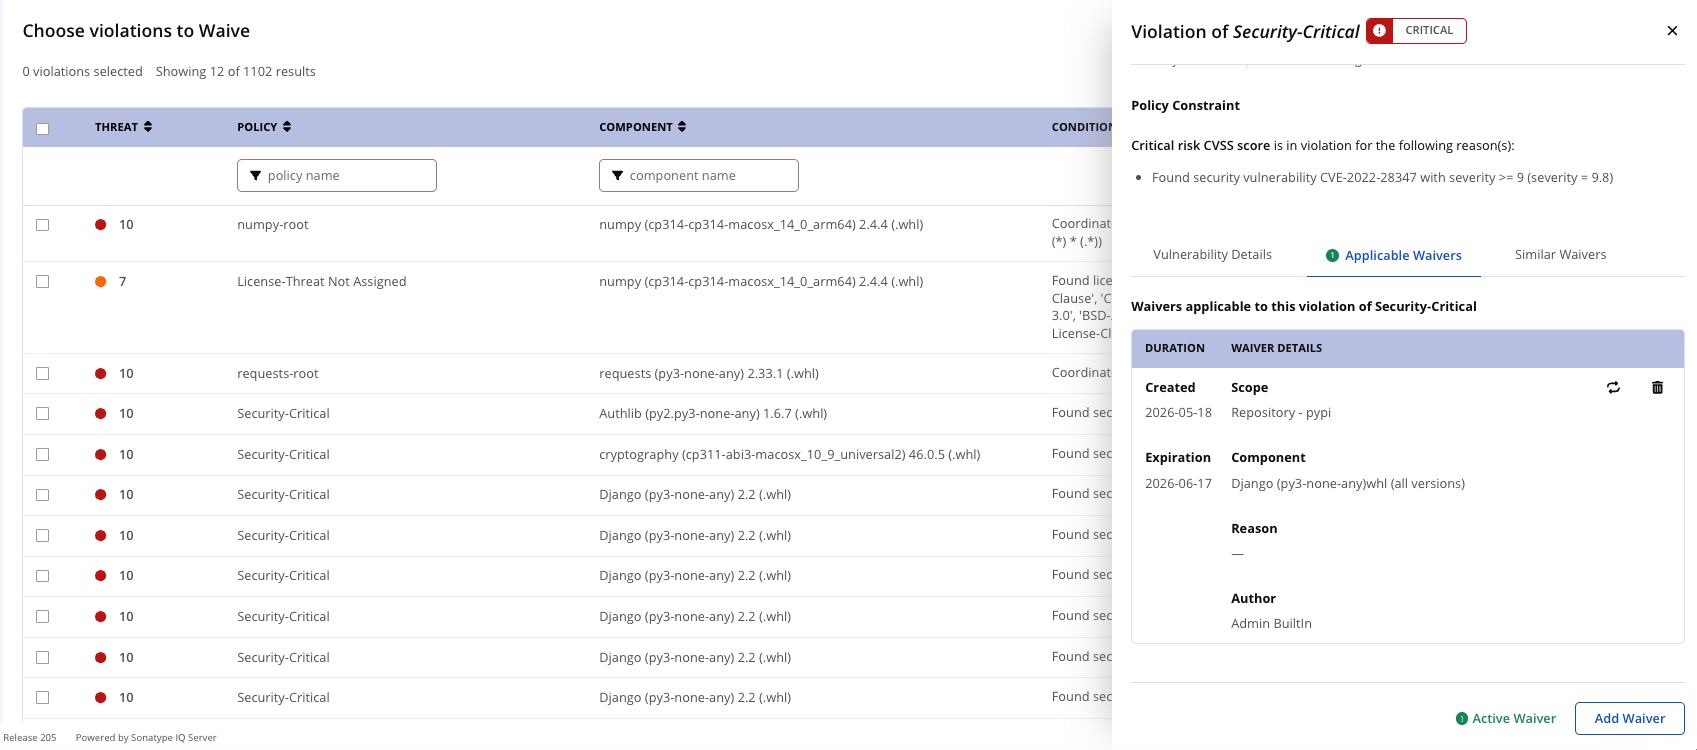
Task: Select the Applicable Waivers tab
Action: (1394, 256)
